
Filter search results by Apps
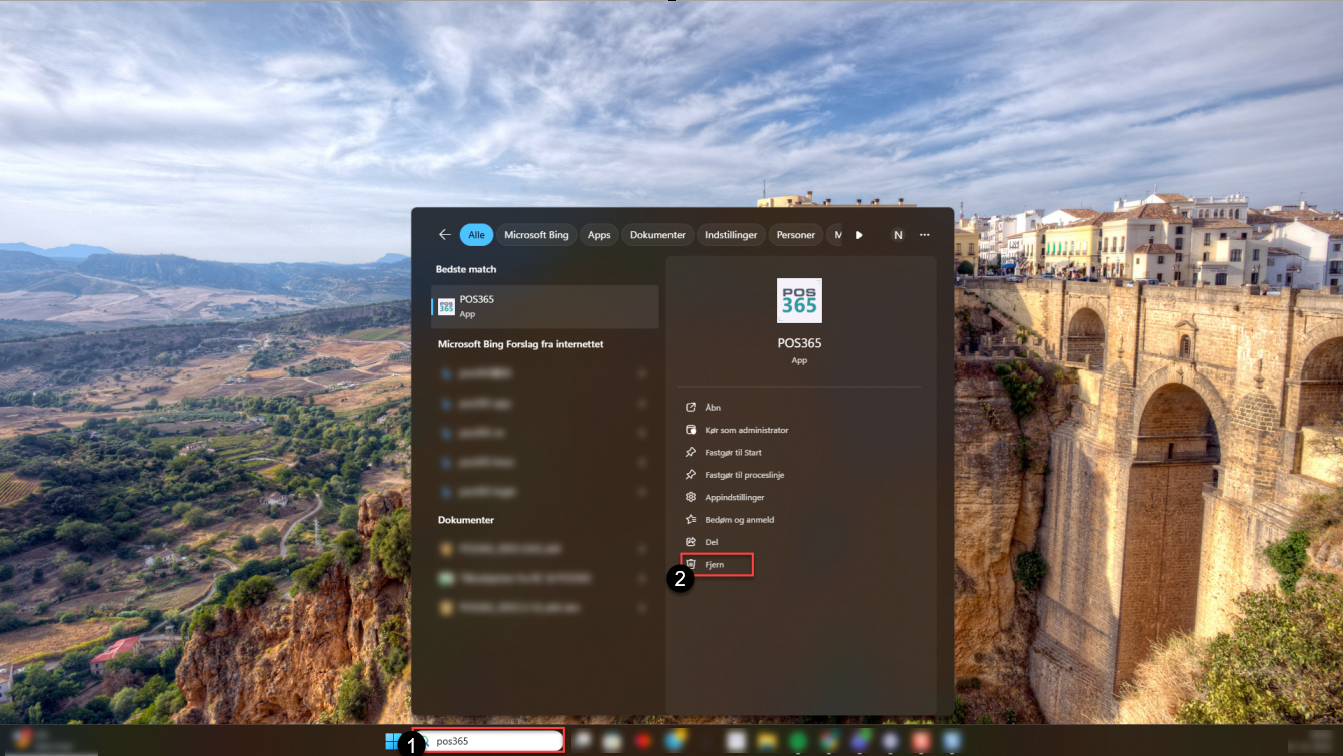599,235
